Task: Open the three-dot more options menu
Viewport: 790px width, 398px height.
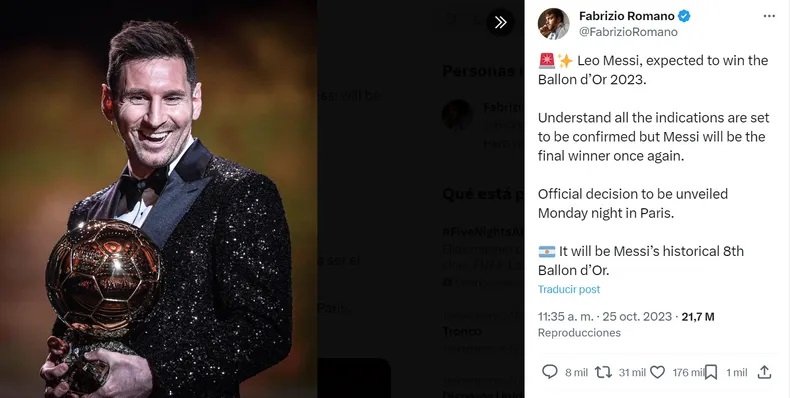Action: [769, 16]
